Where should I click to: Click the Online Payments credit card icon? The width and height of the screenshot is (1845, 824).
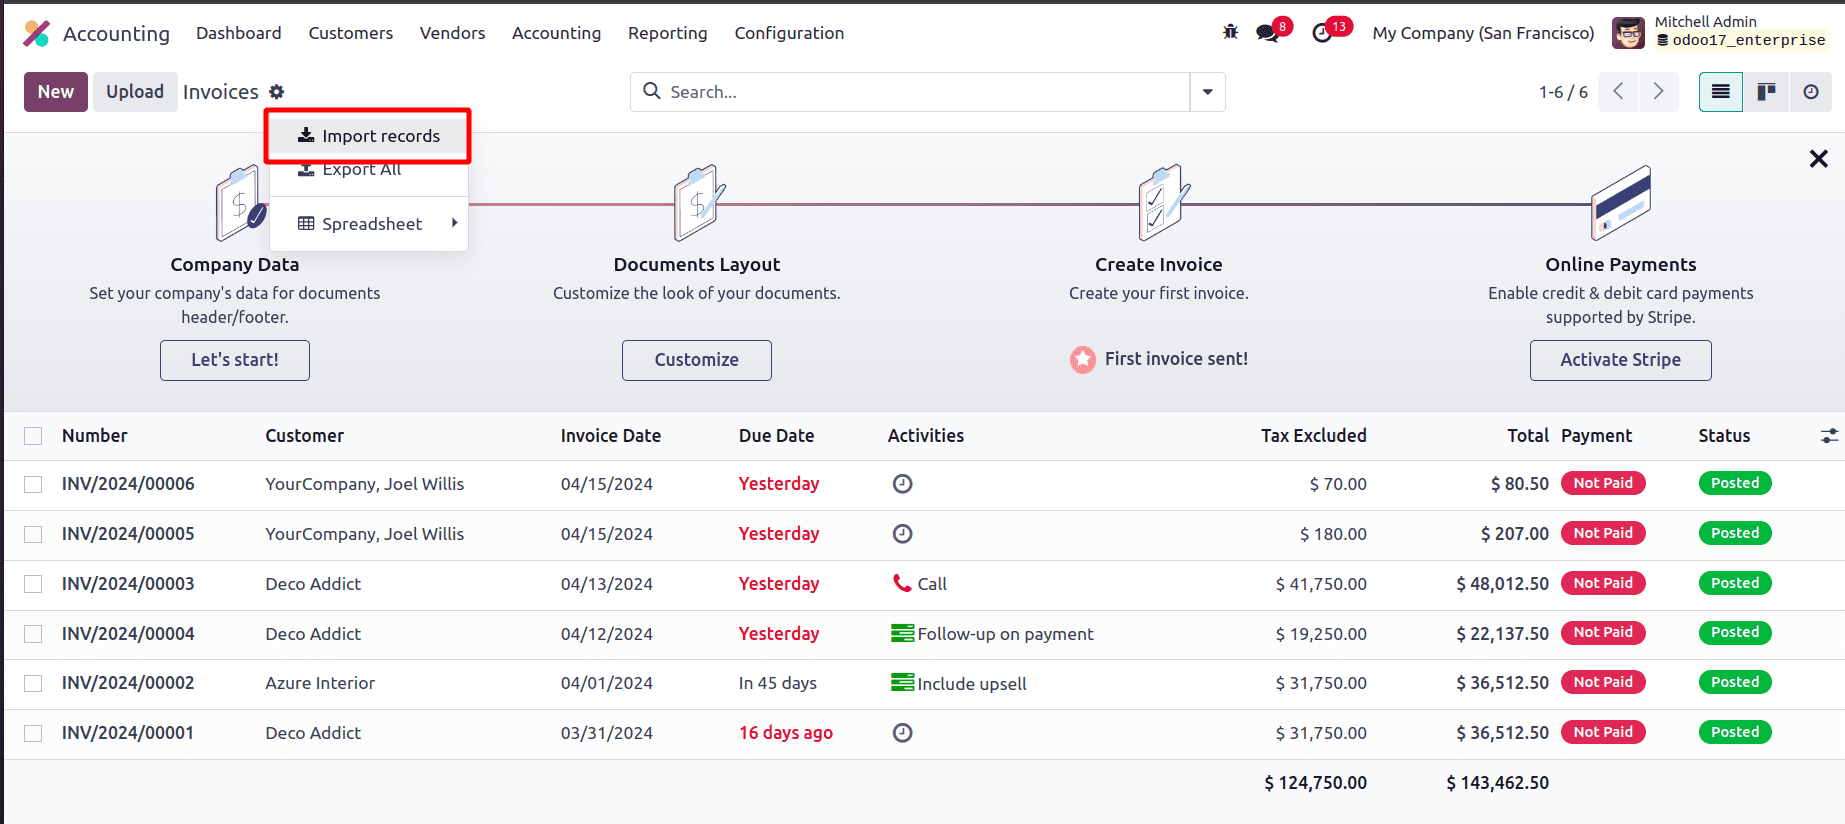[1621, 203]
